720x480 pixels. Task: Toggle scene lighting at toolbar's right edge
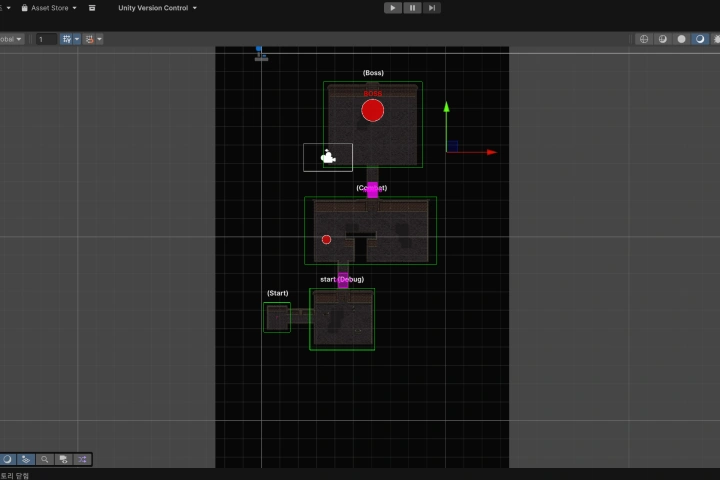pos(716,39)
